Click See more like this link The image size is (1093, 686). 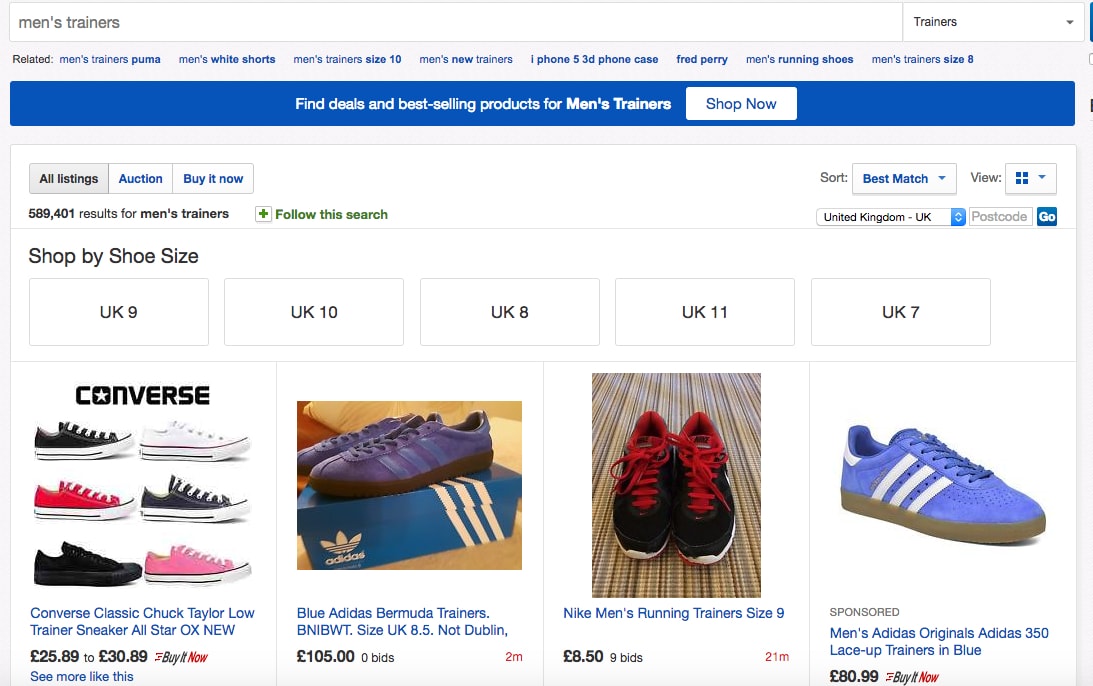coord(82,676)
